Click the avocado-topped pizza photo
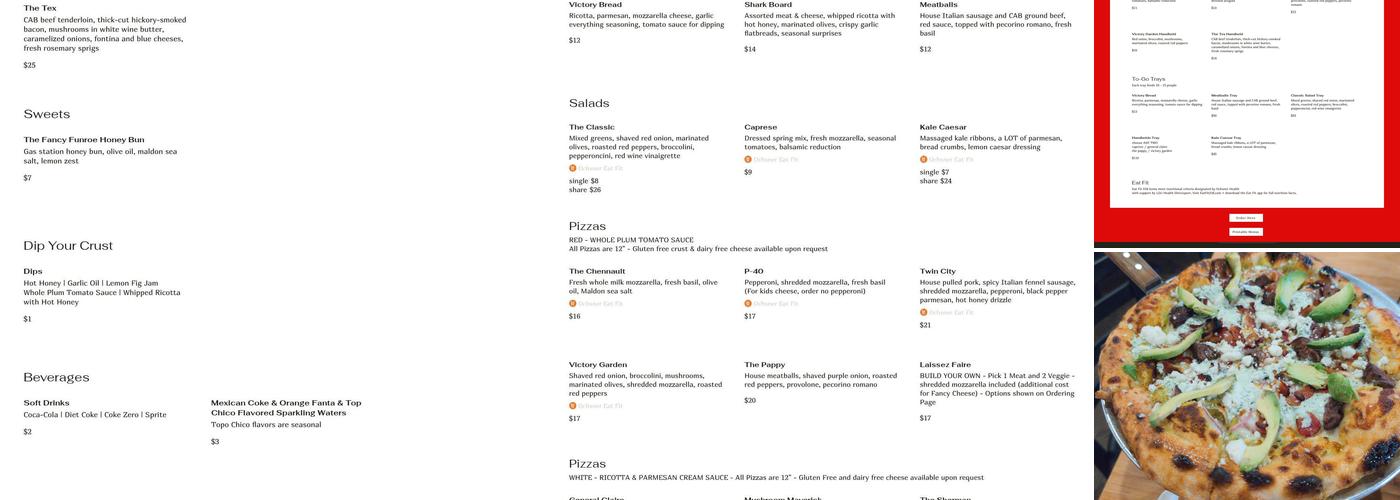This screenshot has width=1400, height=500. (x=1246, y=375)
